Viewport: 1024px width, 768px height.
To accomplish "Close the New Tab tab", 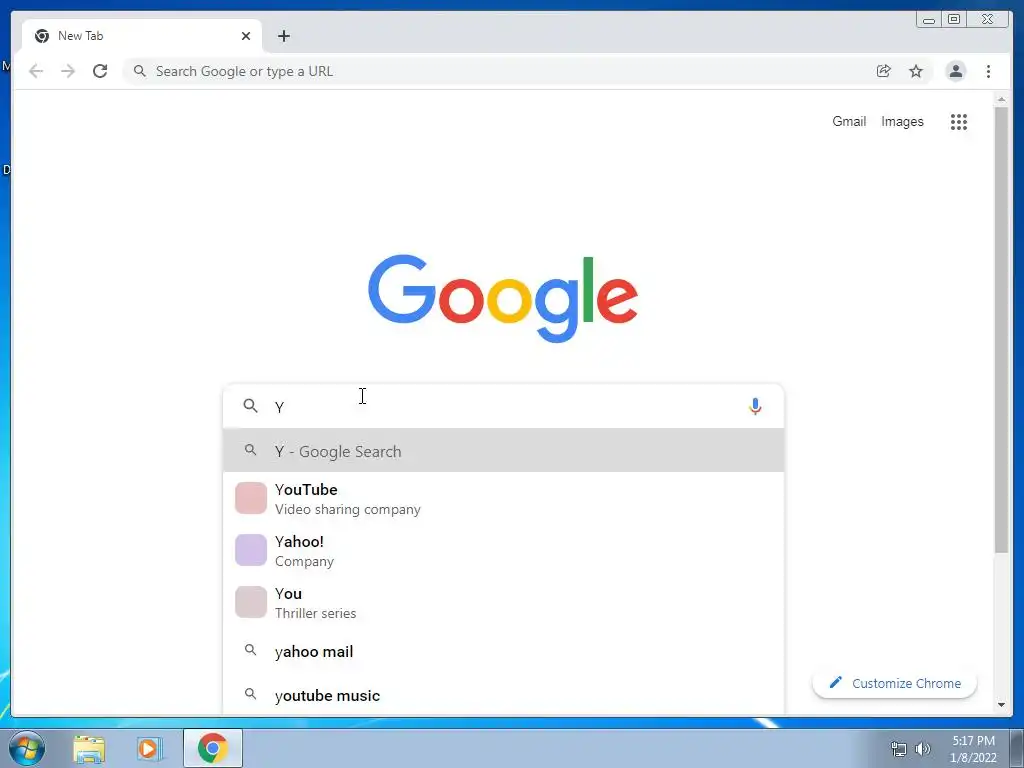I will point(246,36).
